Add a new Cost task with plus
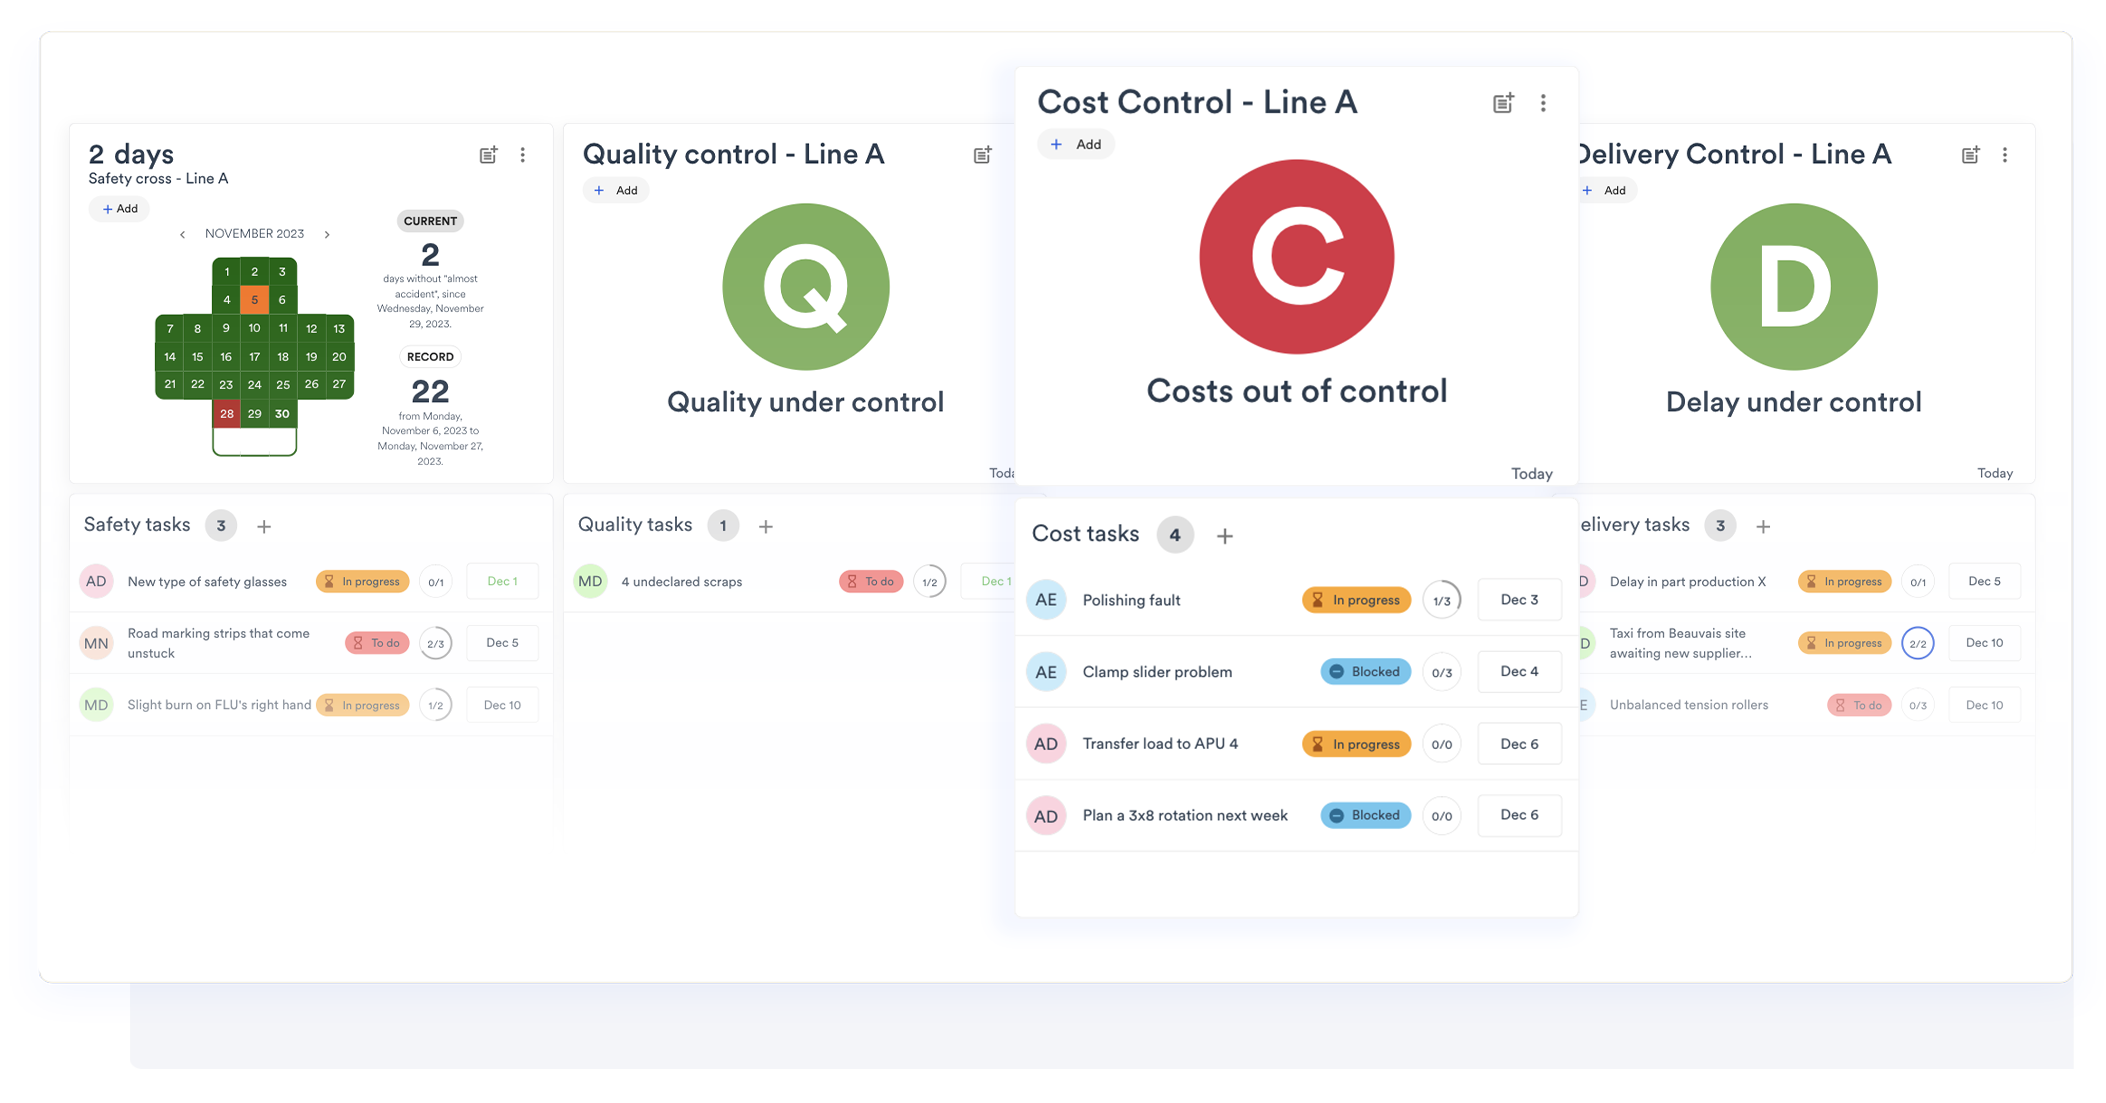The image size is (2106, 1103). (1224, 536)
